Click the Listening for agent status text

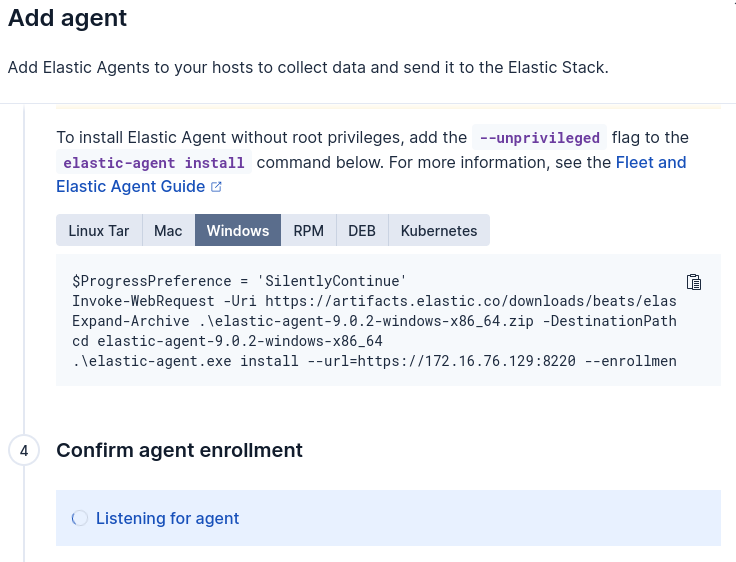168,518
